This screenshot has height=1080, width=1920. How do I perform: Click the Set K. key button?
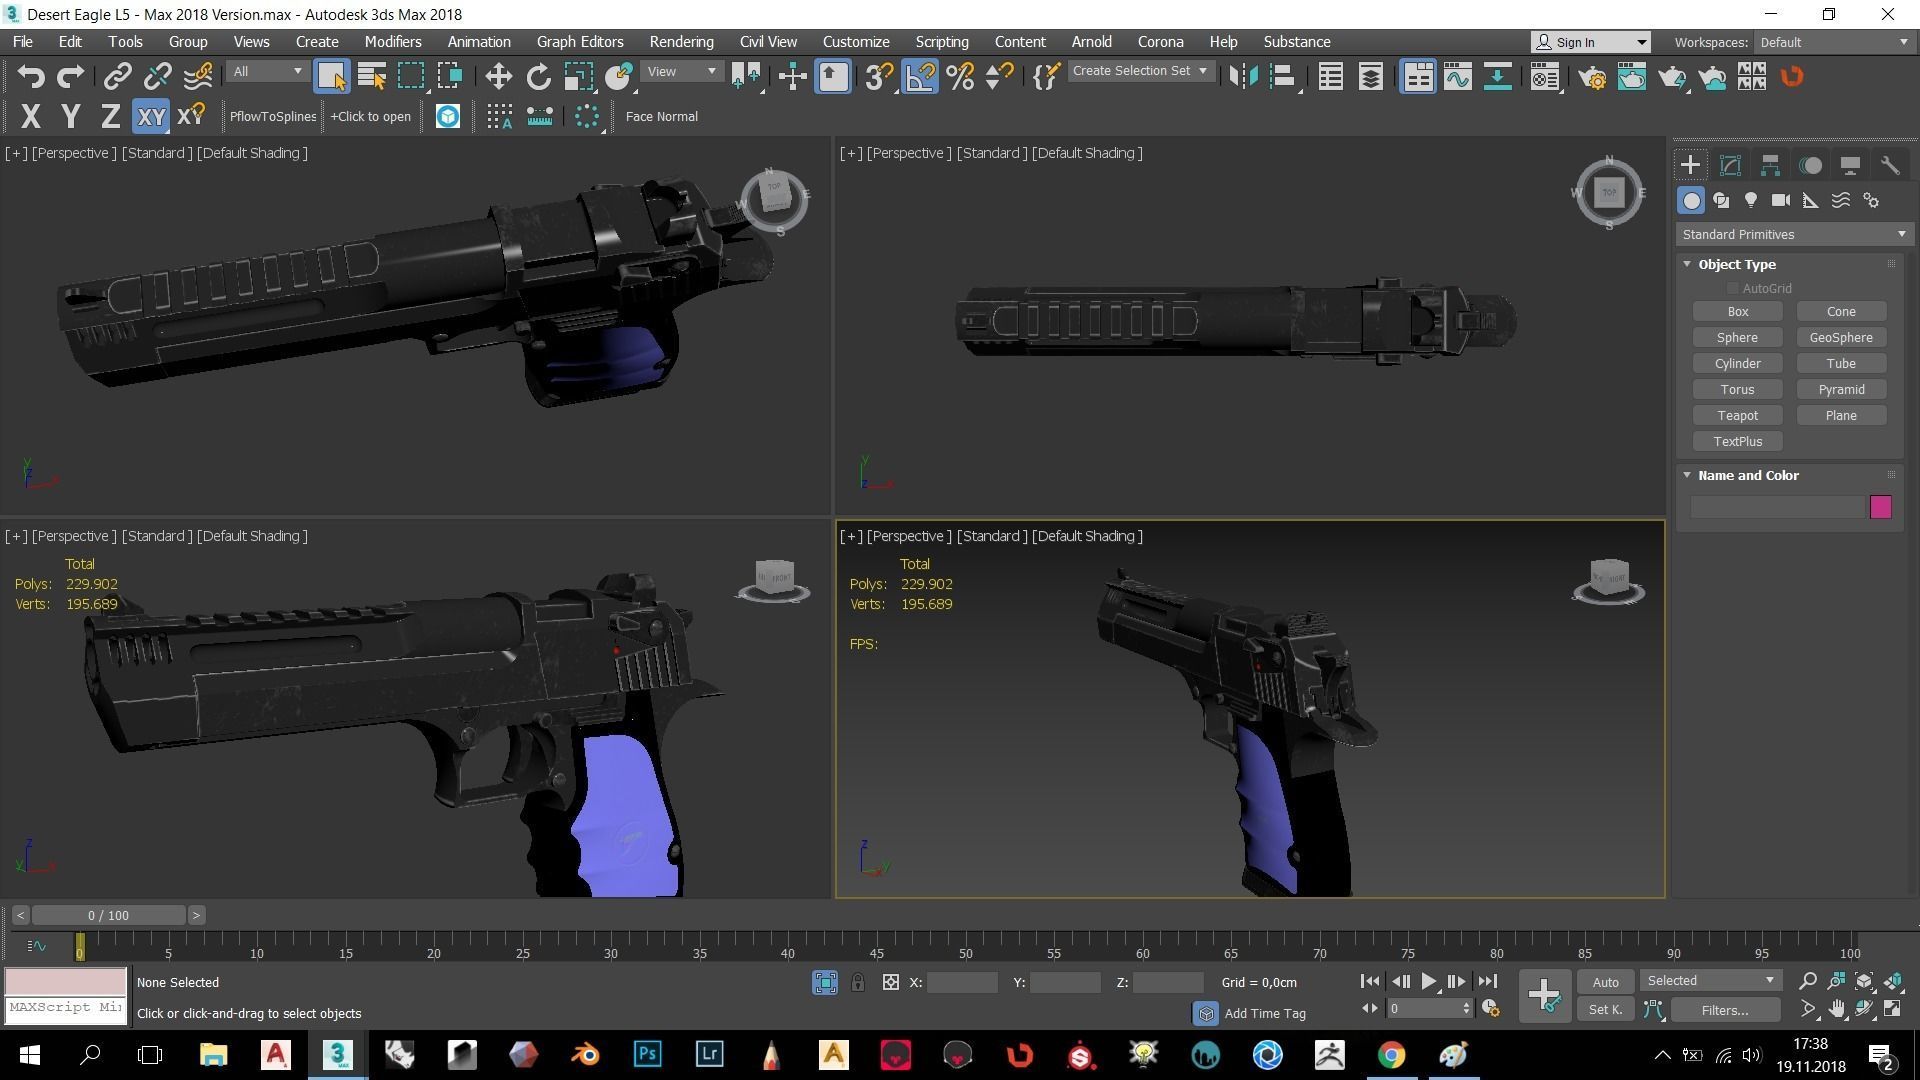pyautogui.click(x=1605, y=1010)
